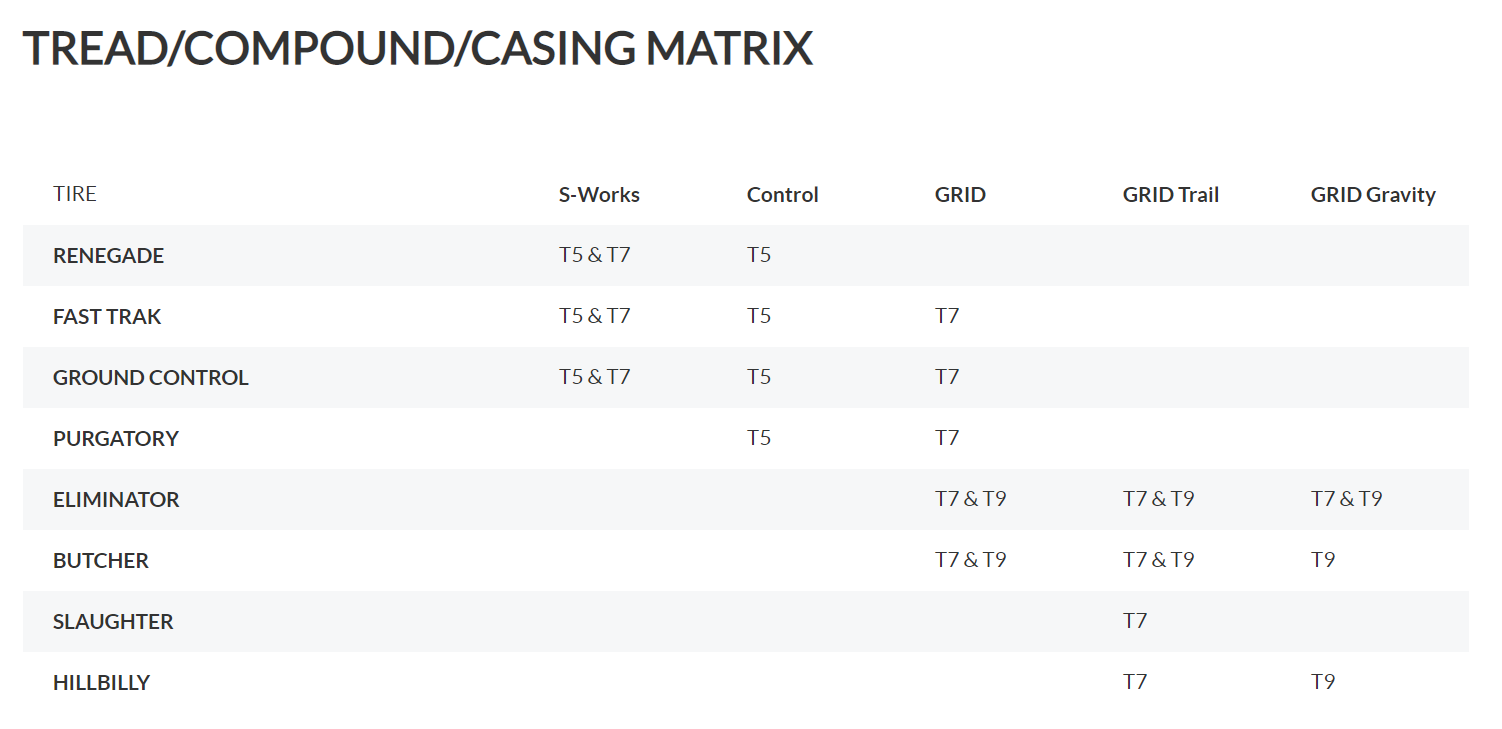The height and width of the screenshot is (729, 1502).
Task: Click the HILLBILLY tire name
Action: point(101,683)
